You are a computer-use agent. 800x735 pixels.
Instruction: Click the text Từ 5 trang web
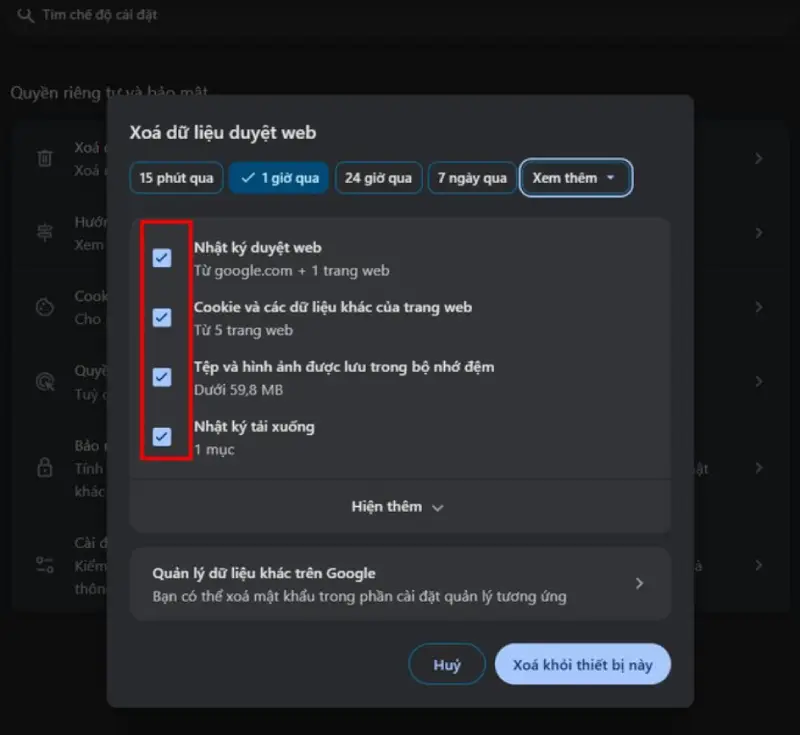click(x=243, y=331)
